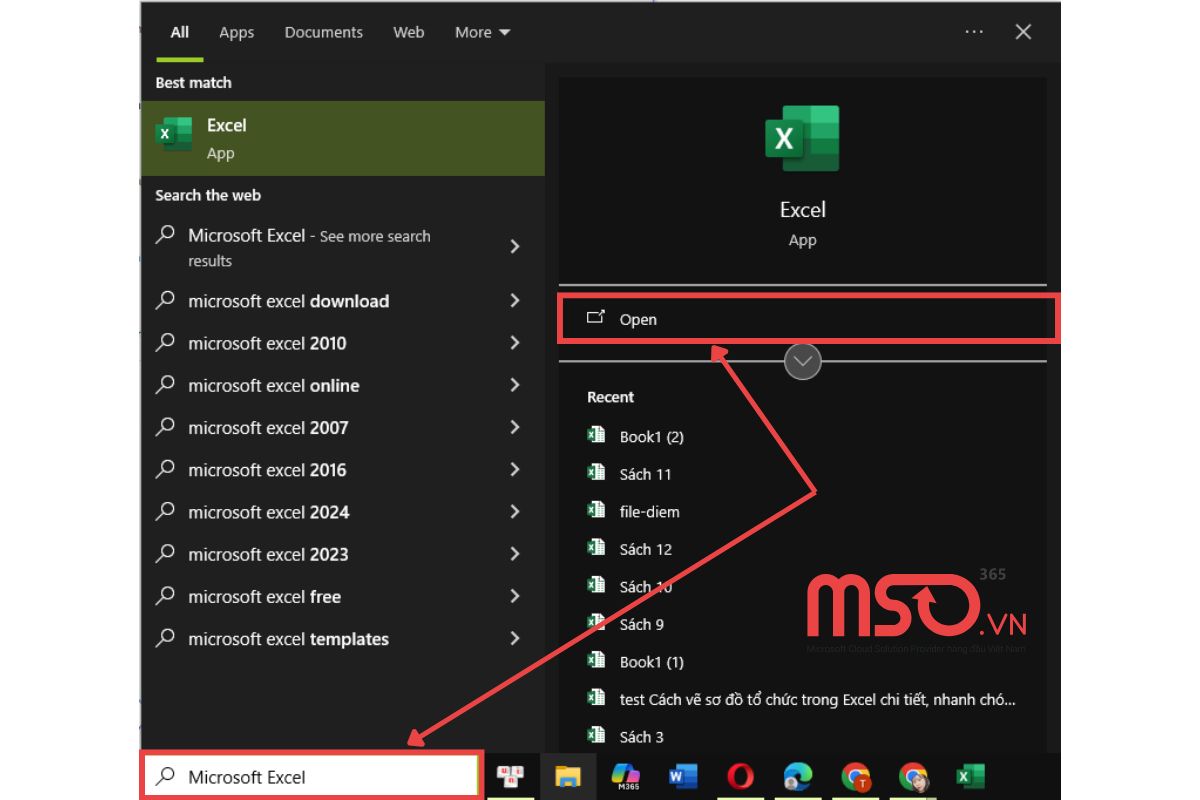Expand arrow for microsoft excel free

click(x=515, y=596)
